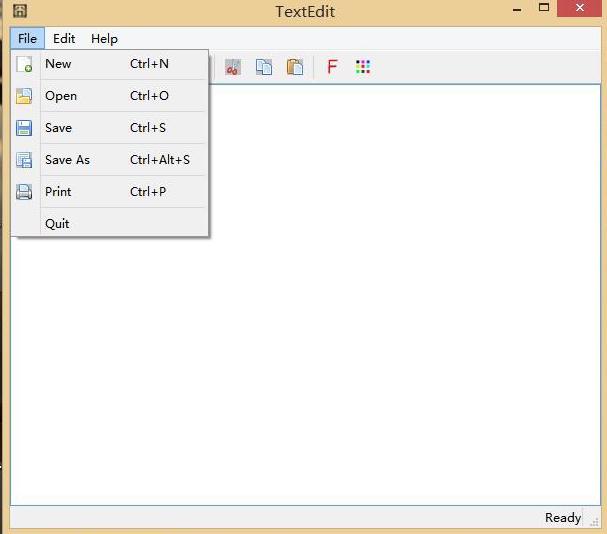Expand the Edit menu
This screenshot has width=607, height=534.
64,39
